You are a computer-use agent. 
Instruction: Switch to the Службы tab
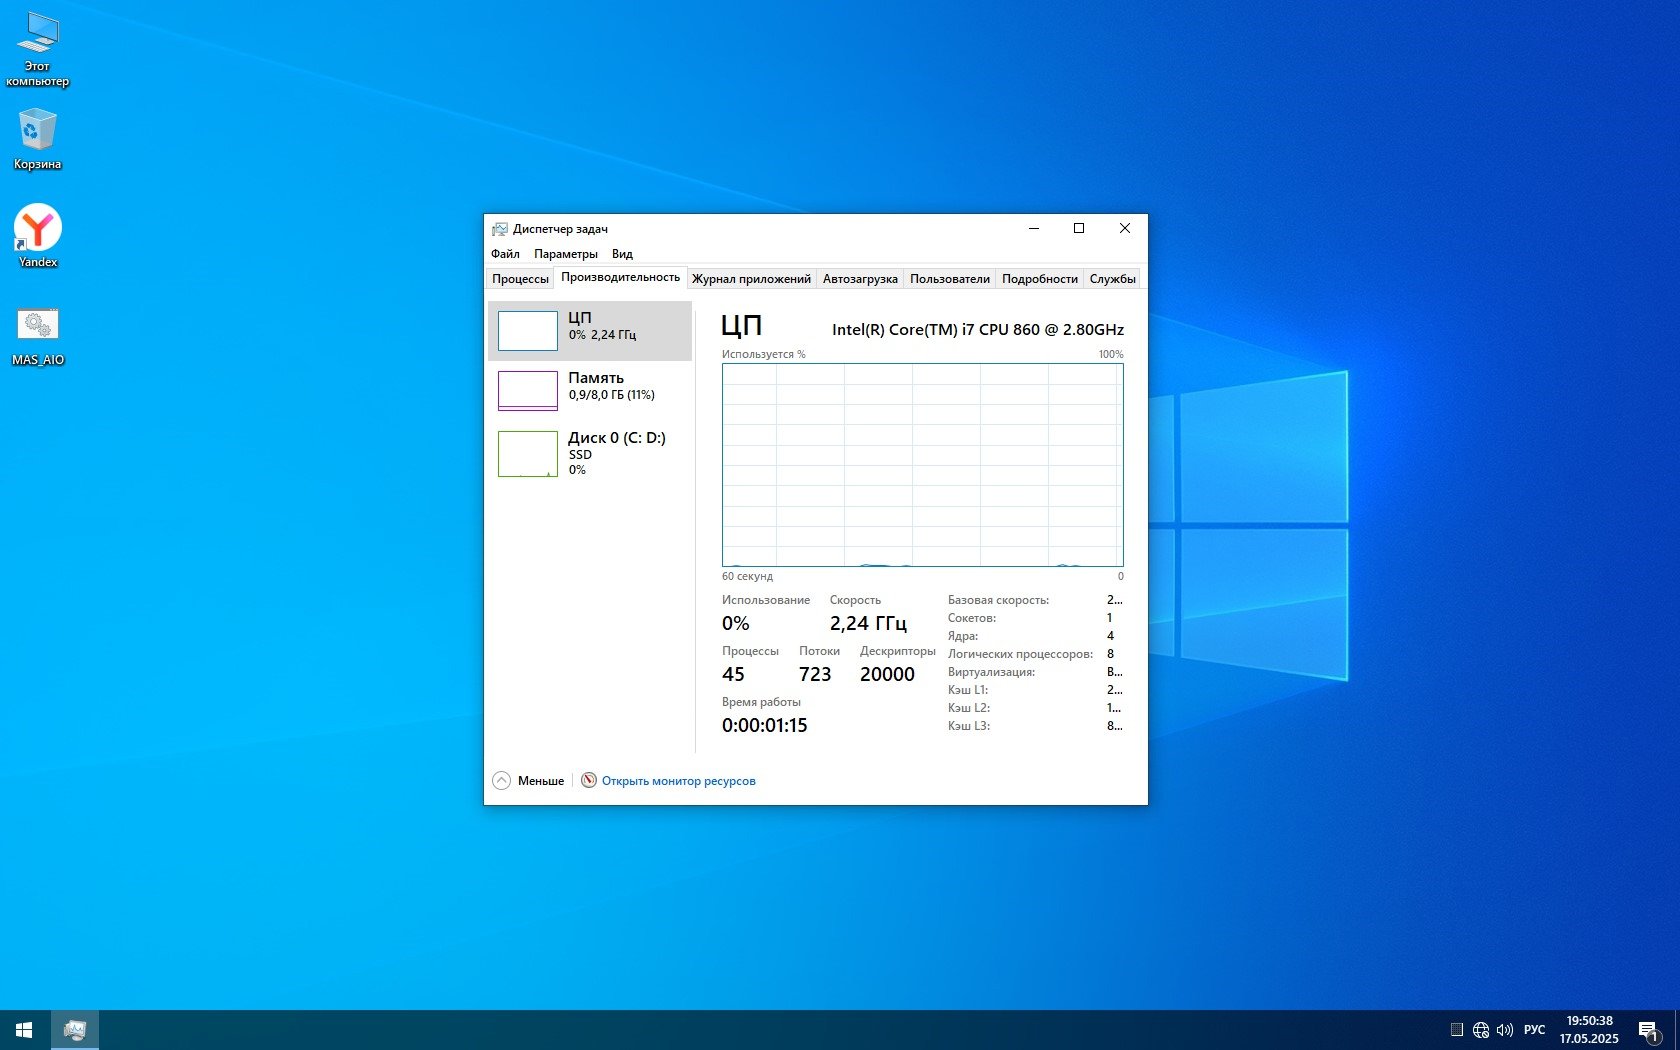1112,279
